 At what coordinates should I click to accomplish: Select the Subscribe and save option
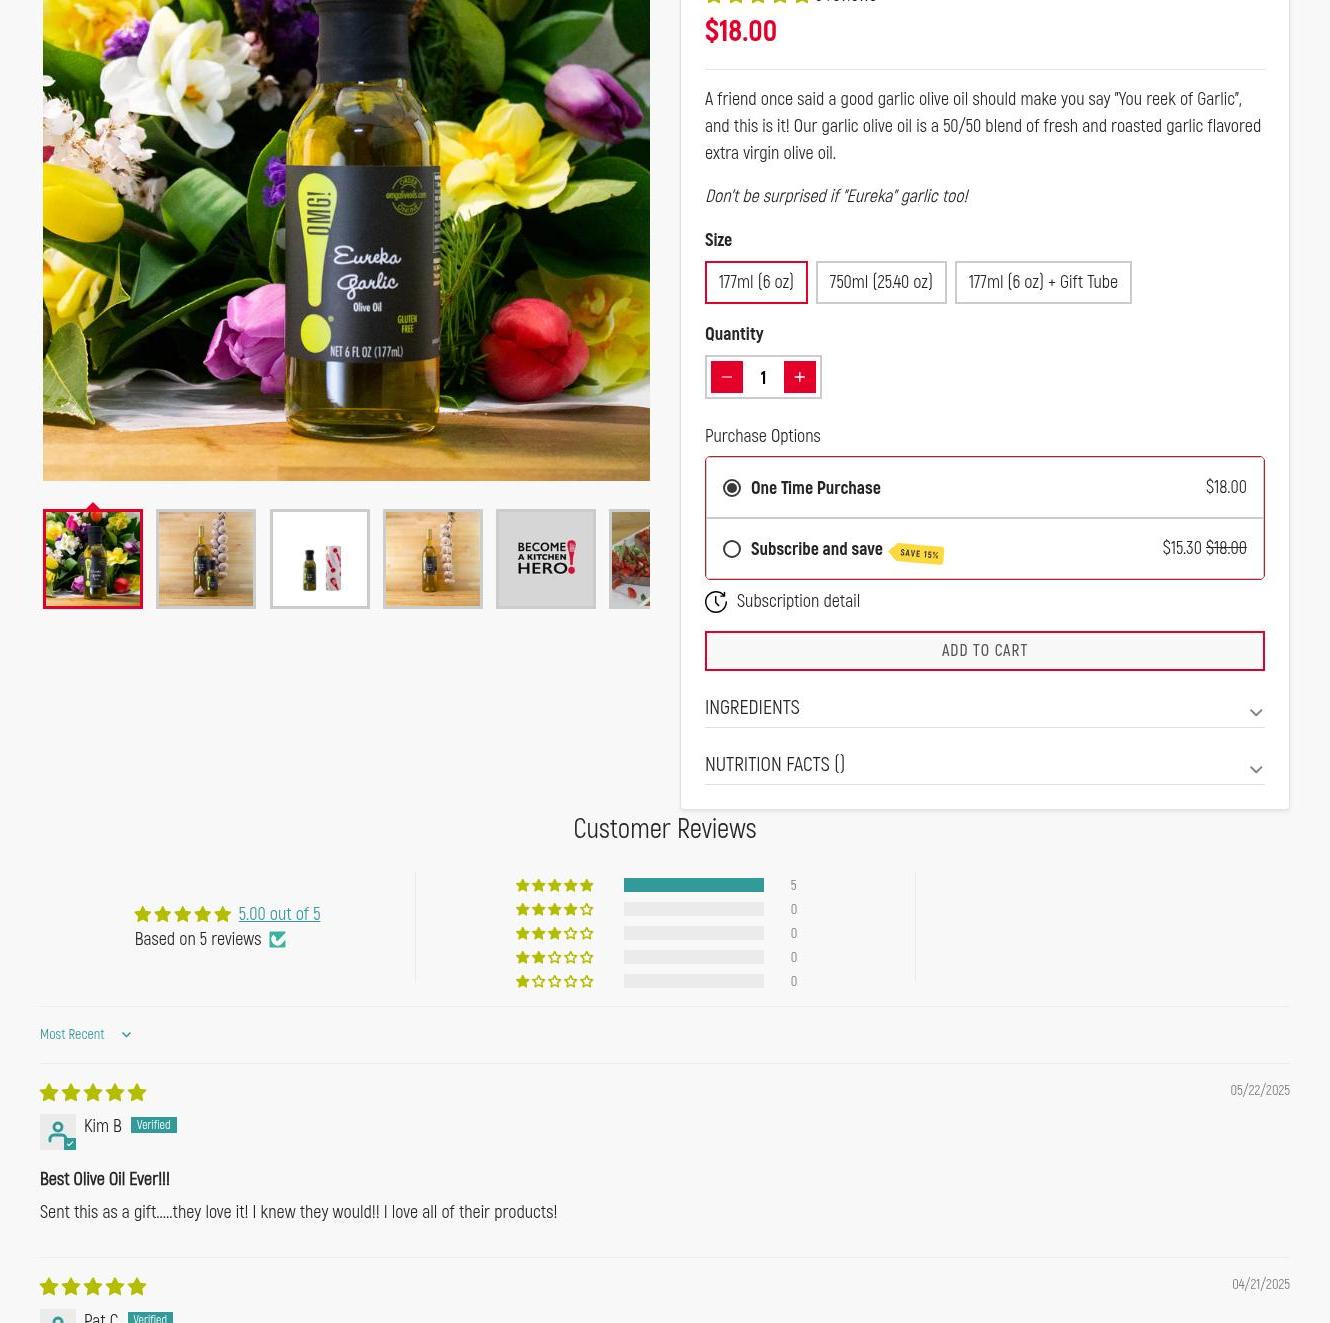click(985, 549)
